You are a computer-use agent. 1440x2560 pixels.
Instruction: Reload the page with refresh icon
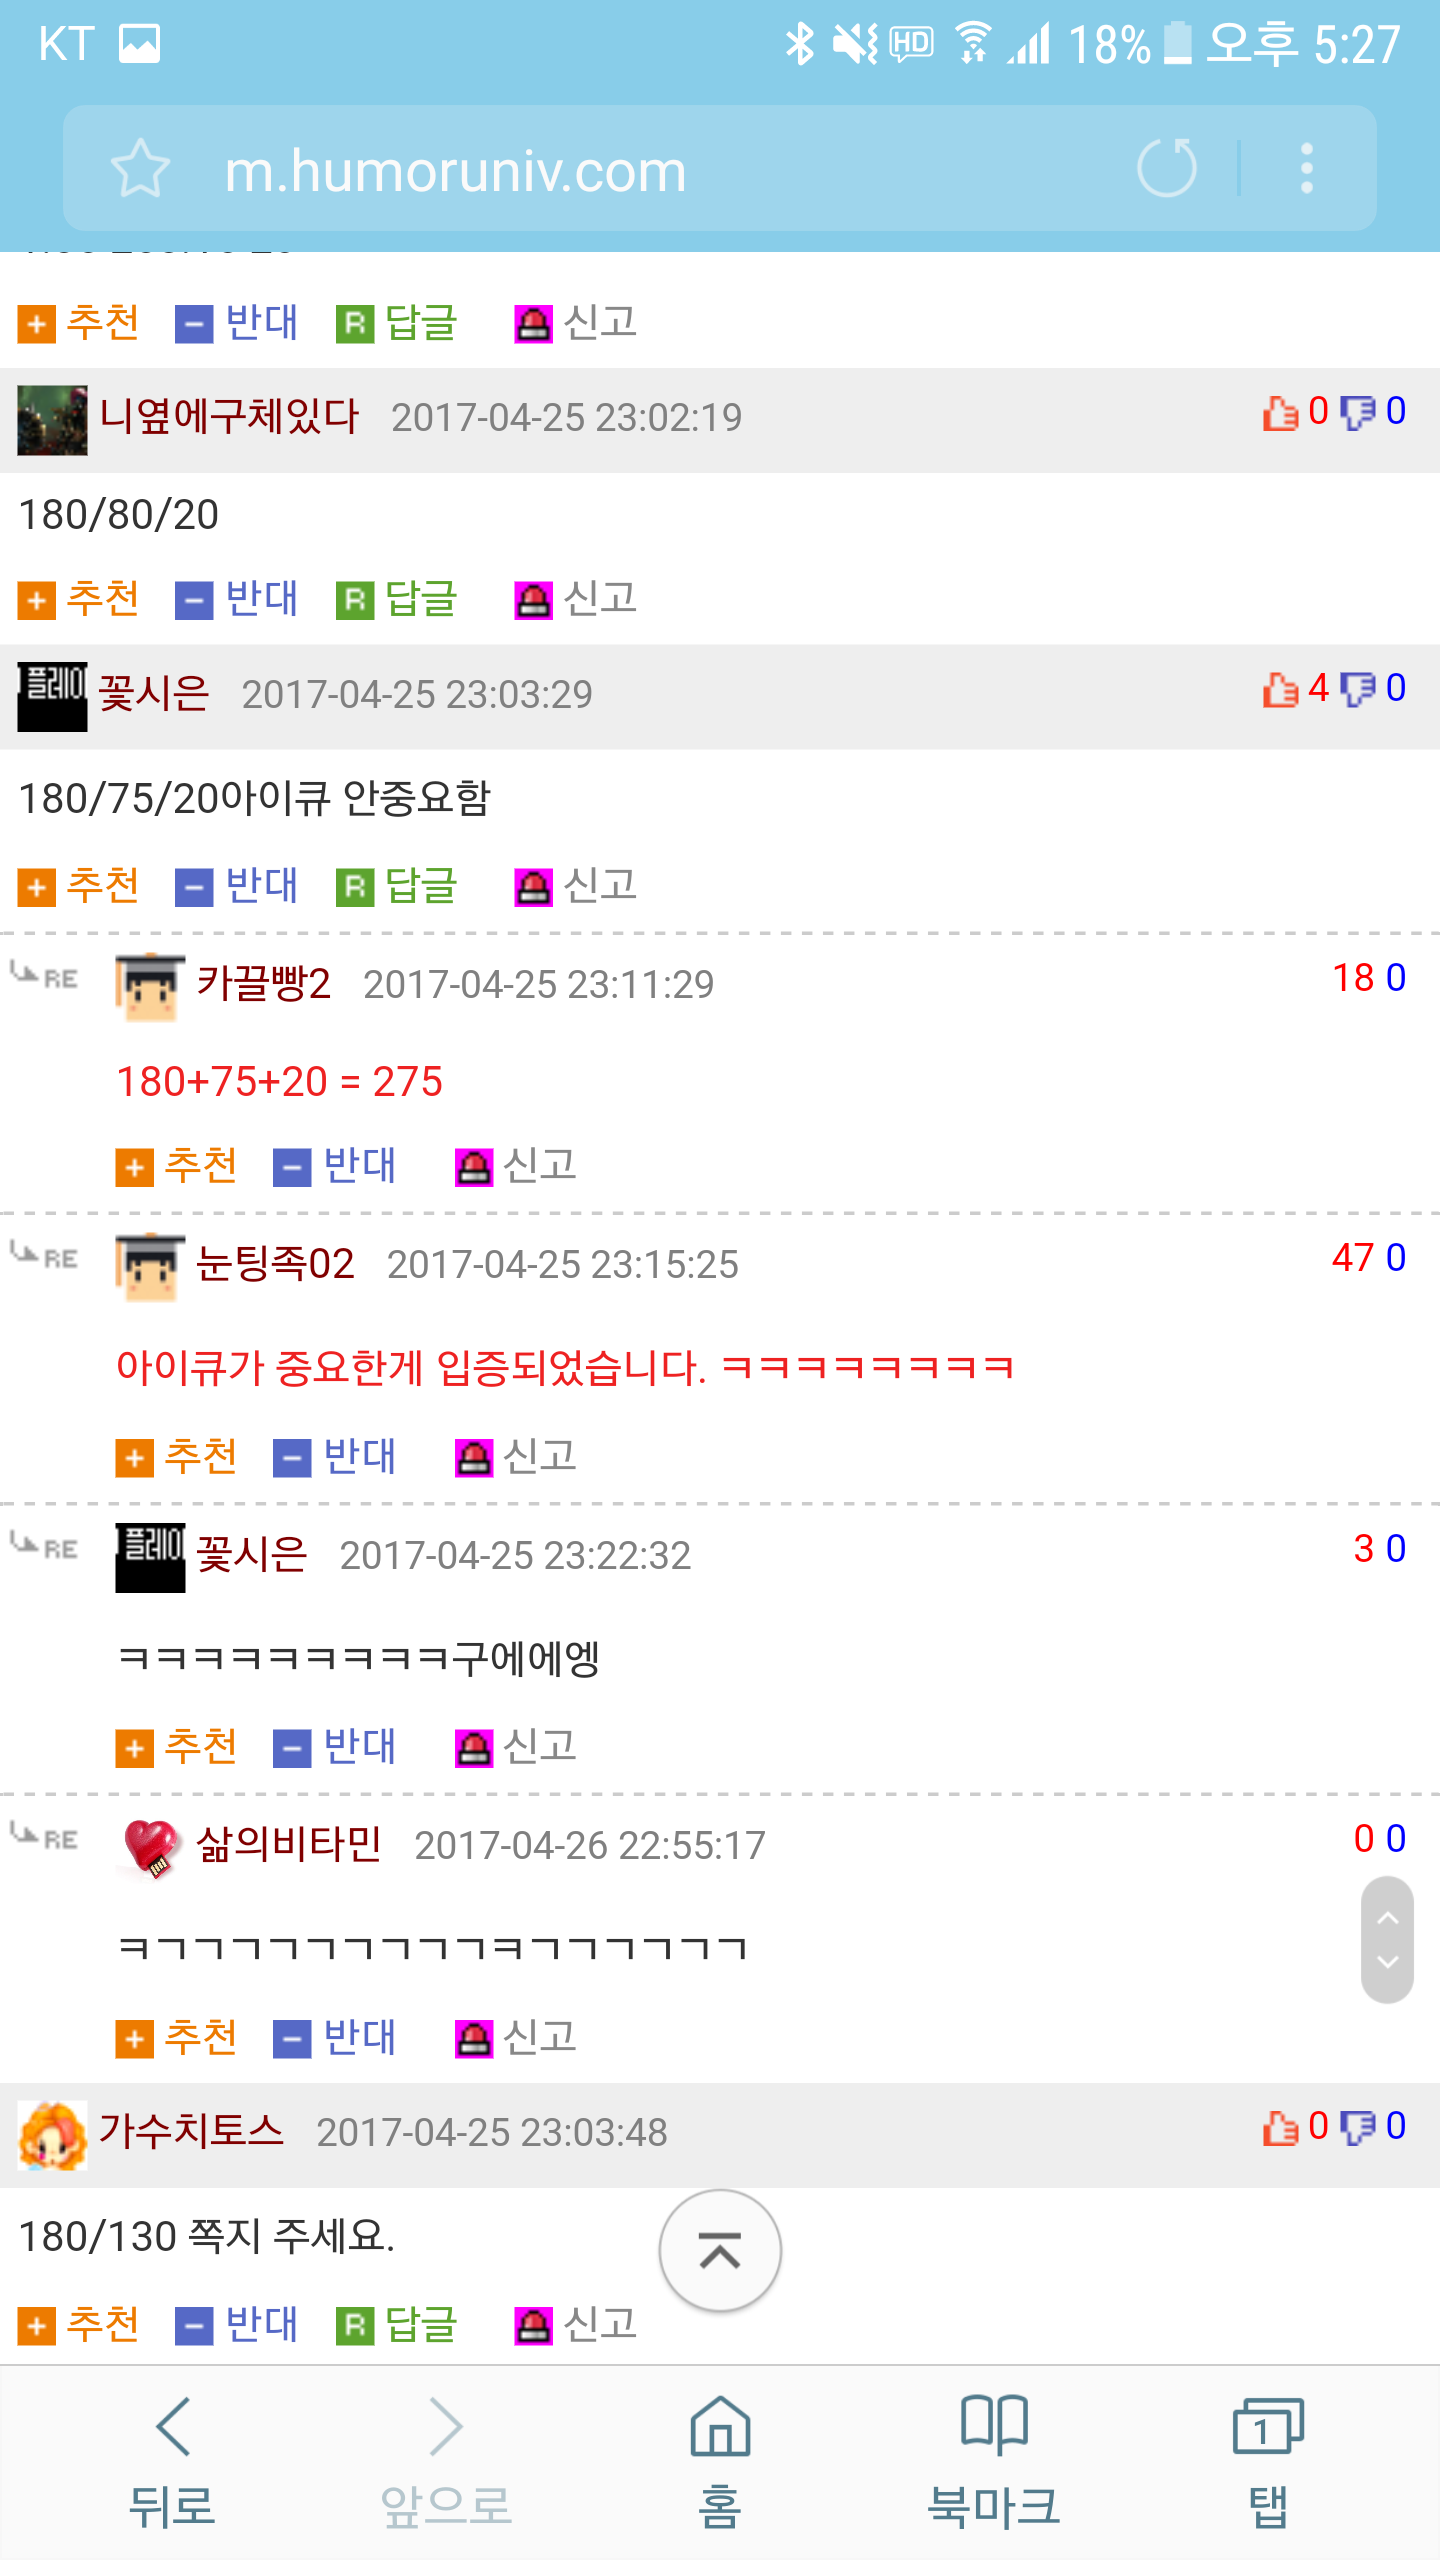(1167, 168)
